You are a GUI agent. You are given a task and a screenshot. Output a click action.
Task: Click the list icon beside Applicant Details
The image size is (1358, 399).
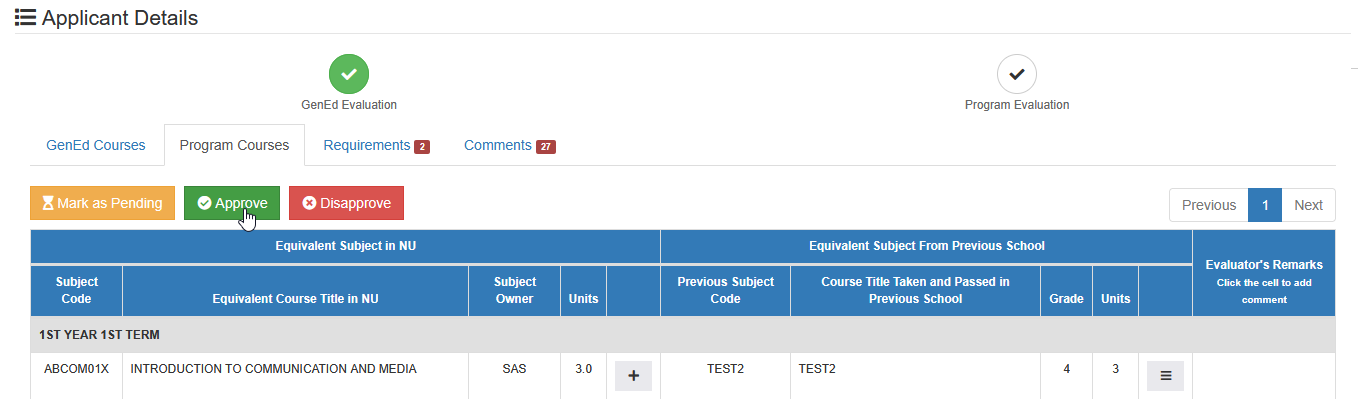pos(25,18)
